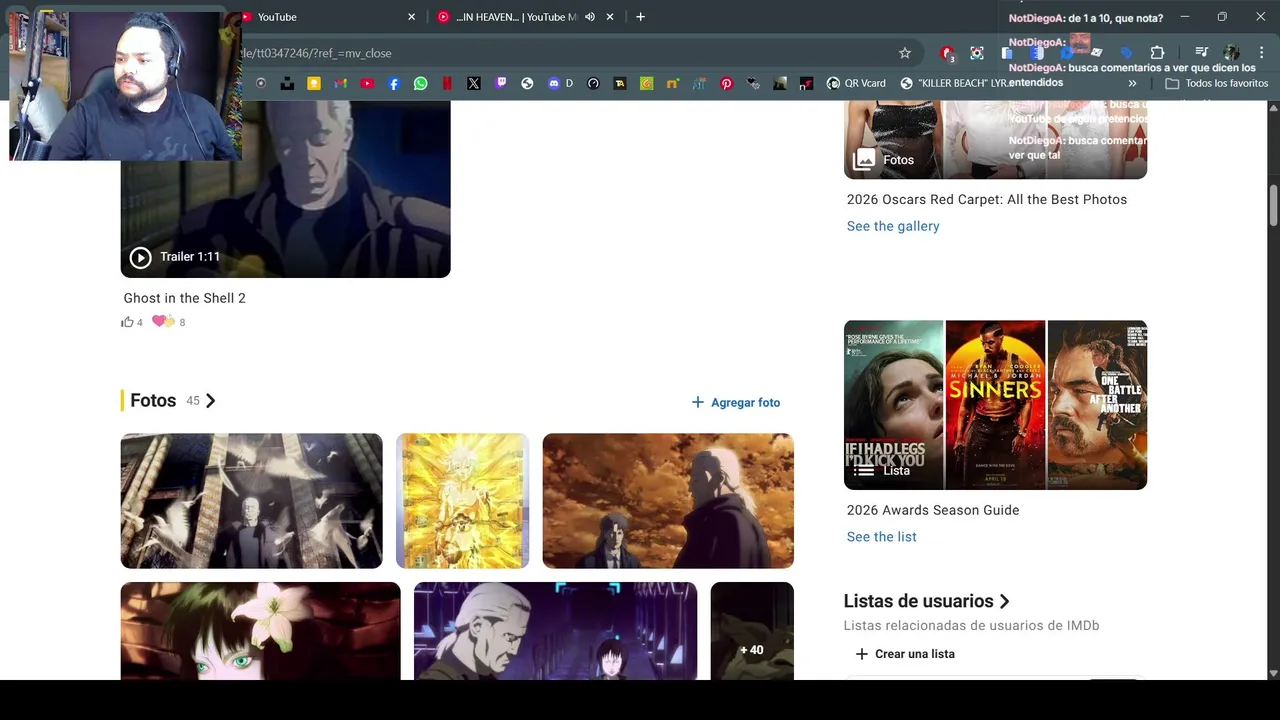
Task: Open the X (Twitter) bookmark icon
Action: (474, 84)
